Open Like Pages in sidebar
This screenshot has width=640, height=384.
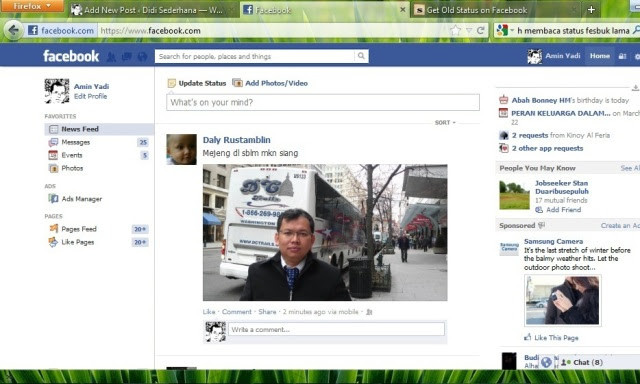[x=78, y=242]
